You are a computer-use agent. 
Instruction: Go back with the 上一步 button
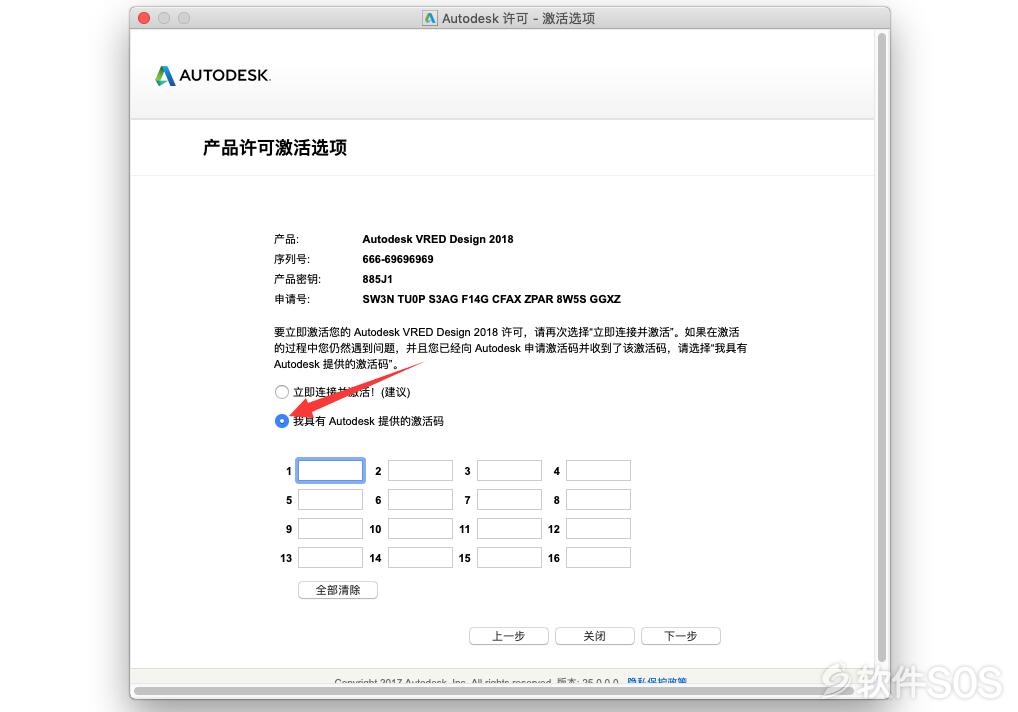[x=508, y=636]
